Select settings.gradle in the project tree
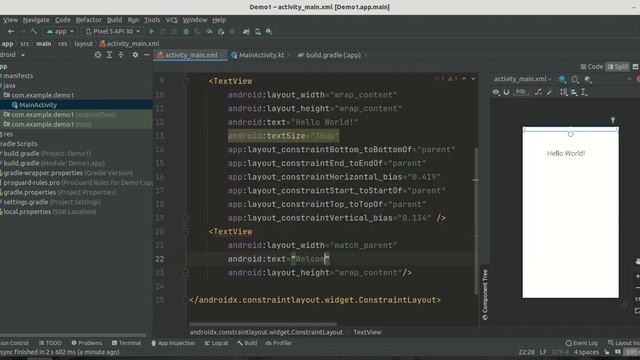The height and width of the screenshot is (360, 640). tap(26, 202)
